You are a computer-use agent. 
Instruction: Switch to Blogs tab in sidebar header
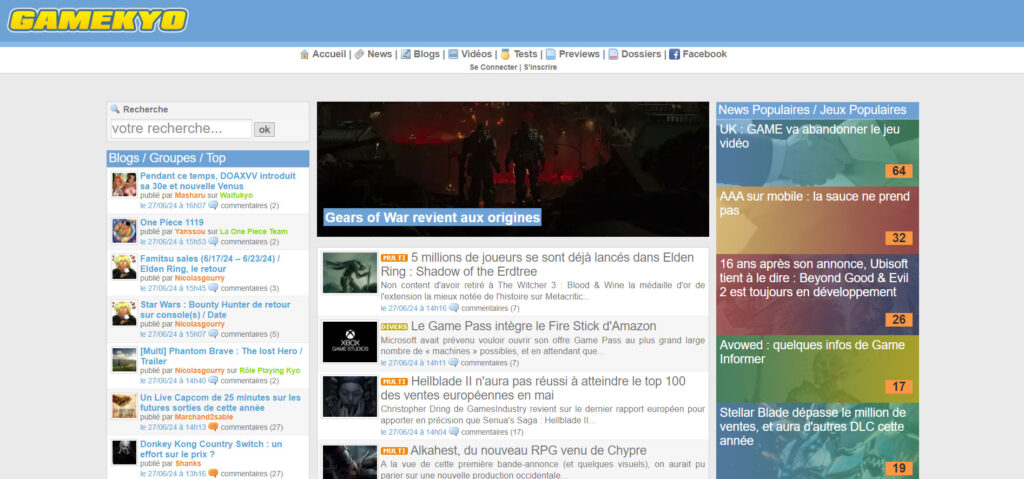pyautogui.click(x=124, y=158)
